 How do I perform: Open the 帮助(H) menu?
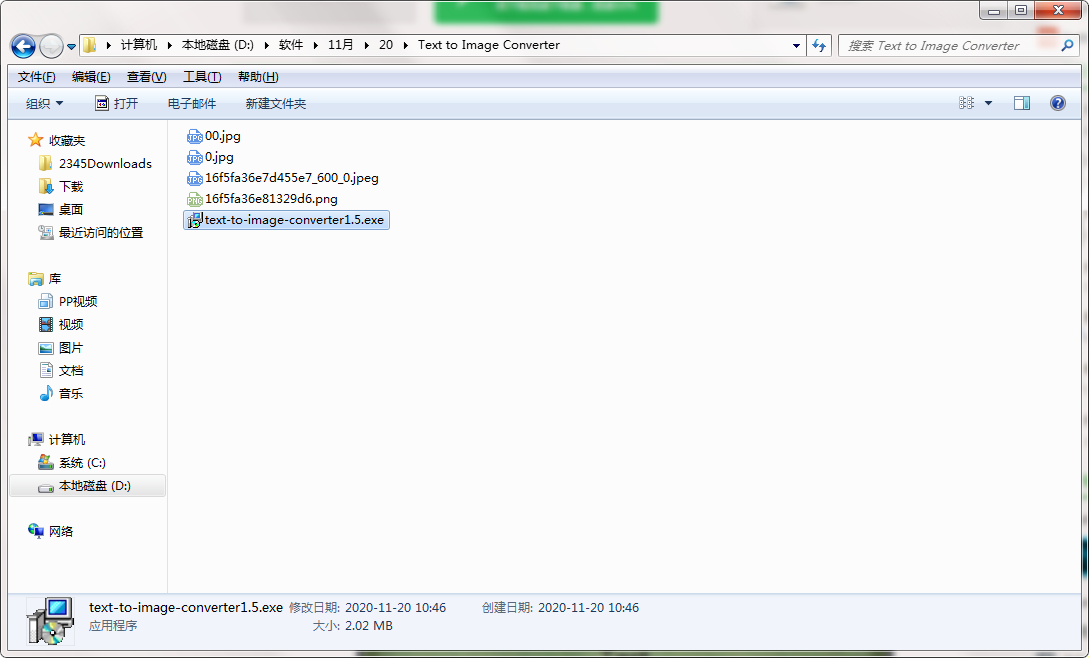click(258, 77)
